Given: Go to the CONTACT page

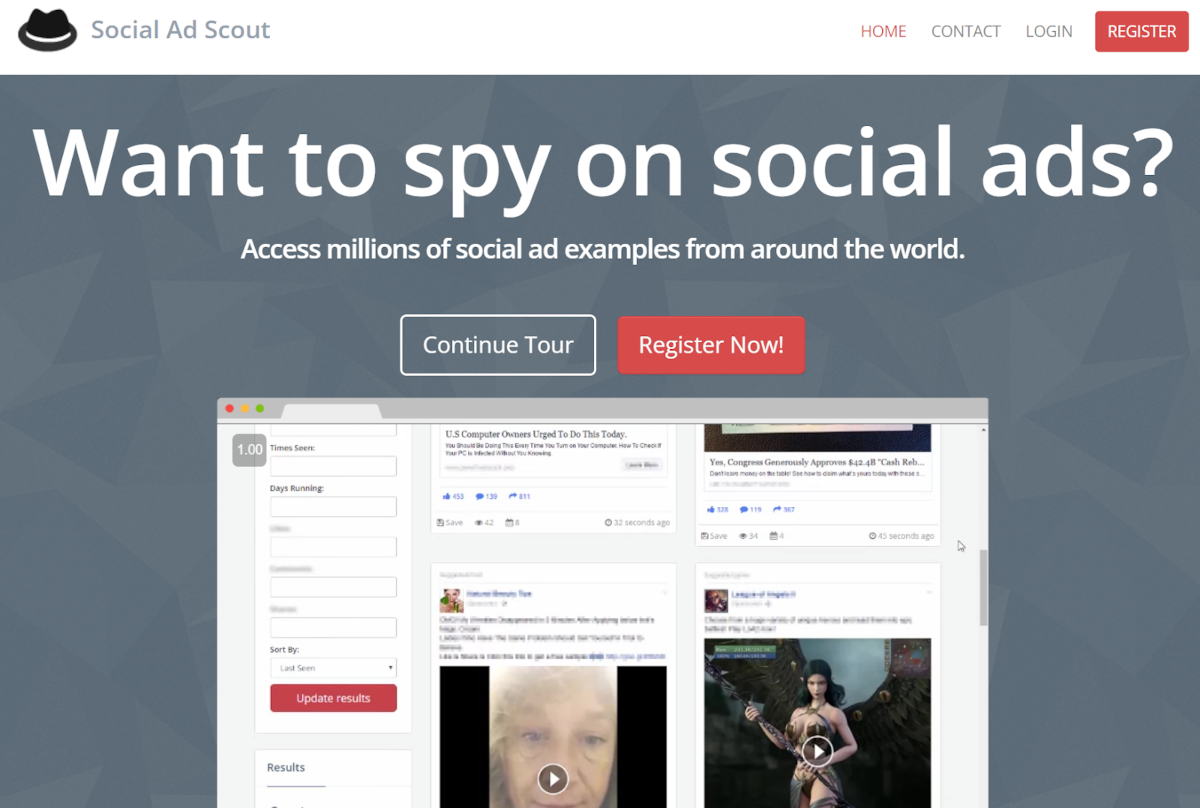Looking at the screenshot, I should coord(966,31).
